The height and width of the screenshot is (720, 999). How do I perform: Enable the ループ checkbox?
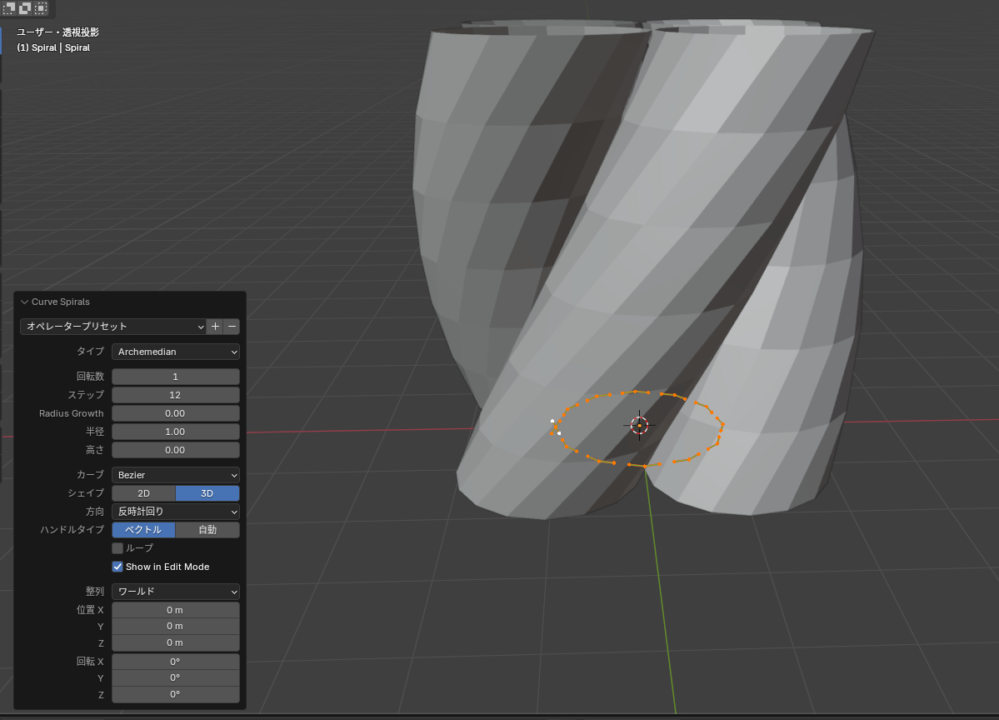coord(117,548)
